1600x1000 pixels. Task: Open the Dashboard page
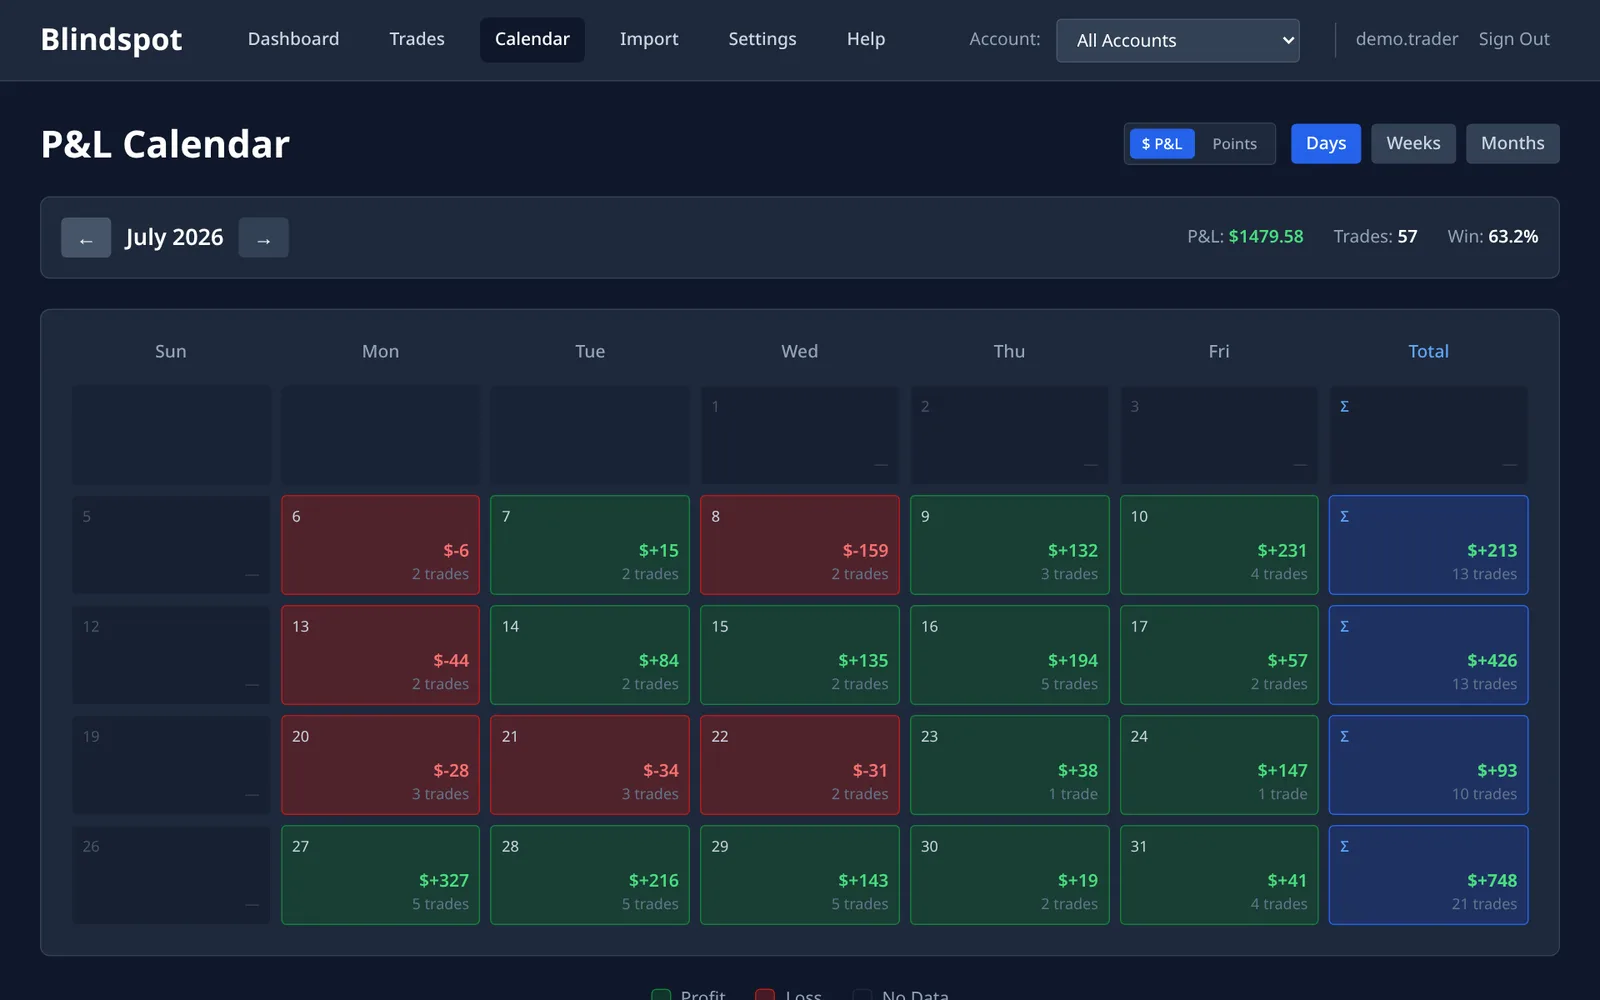(x=293, y=40)
